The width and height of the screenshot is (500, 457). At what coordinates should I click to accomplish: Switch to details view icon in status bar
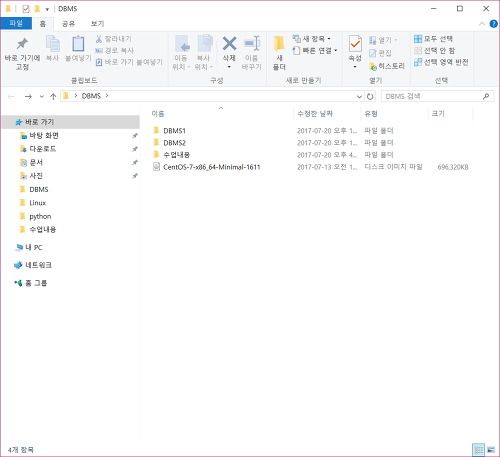pyautogui.click(x=478, y=450)
